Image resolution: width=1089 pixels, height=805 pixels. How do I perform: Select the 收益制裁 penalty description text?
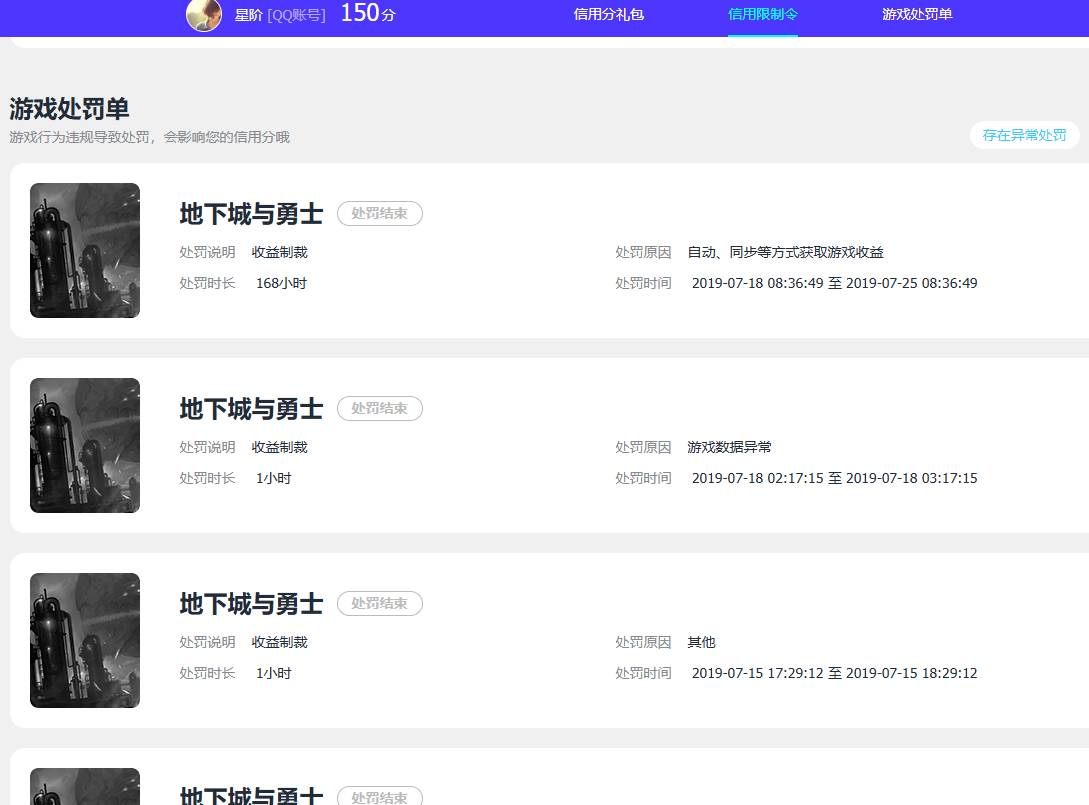pyautogui.click(x=279, y=252)
